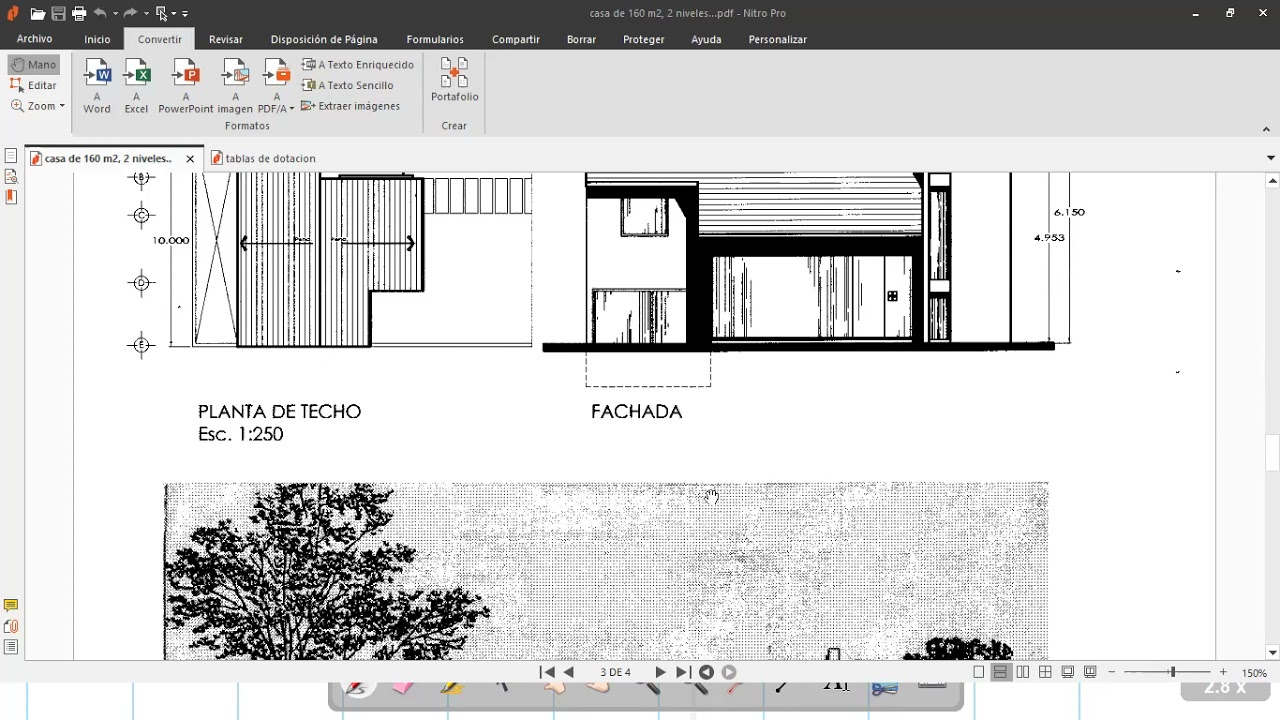The width and height of the screenshot is (1280, 720).
Task: Close the casa de 160 m2 tab
Action: (x=190, y=159)
